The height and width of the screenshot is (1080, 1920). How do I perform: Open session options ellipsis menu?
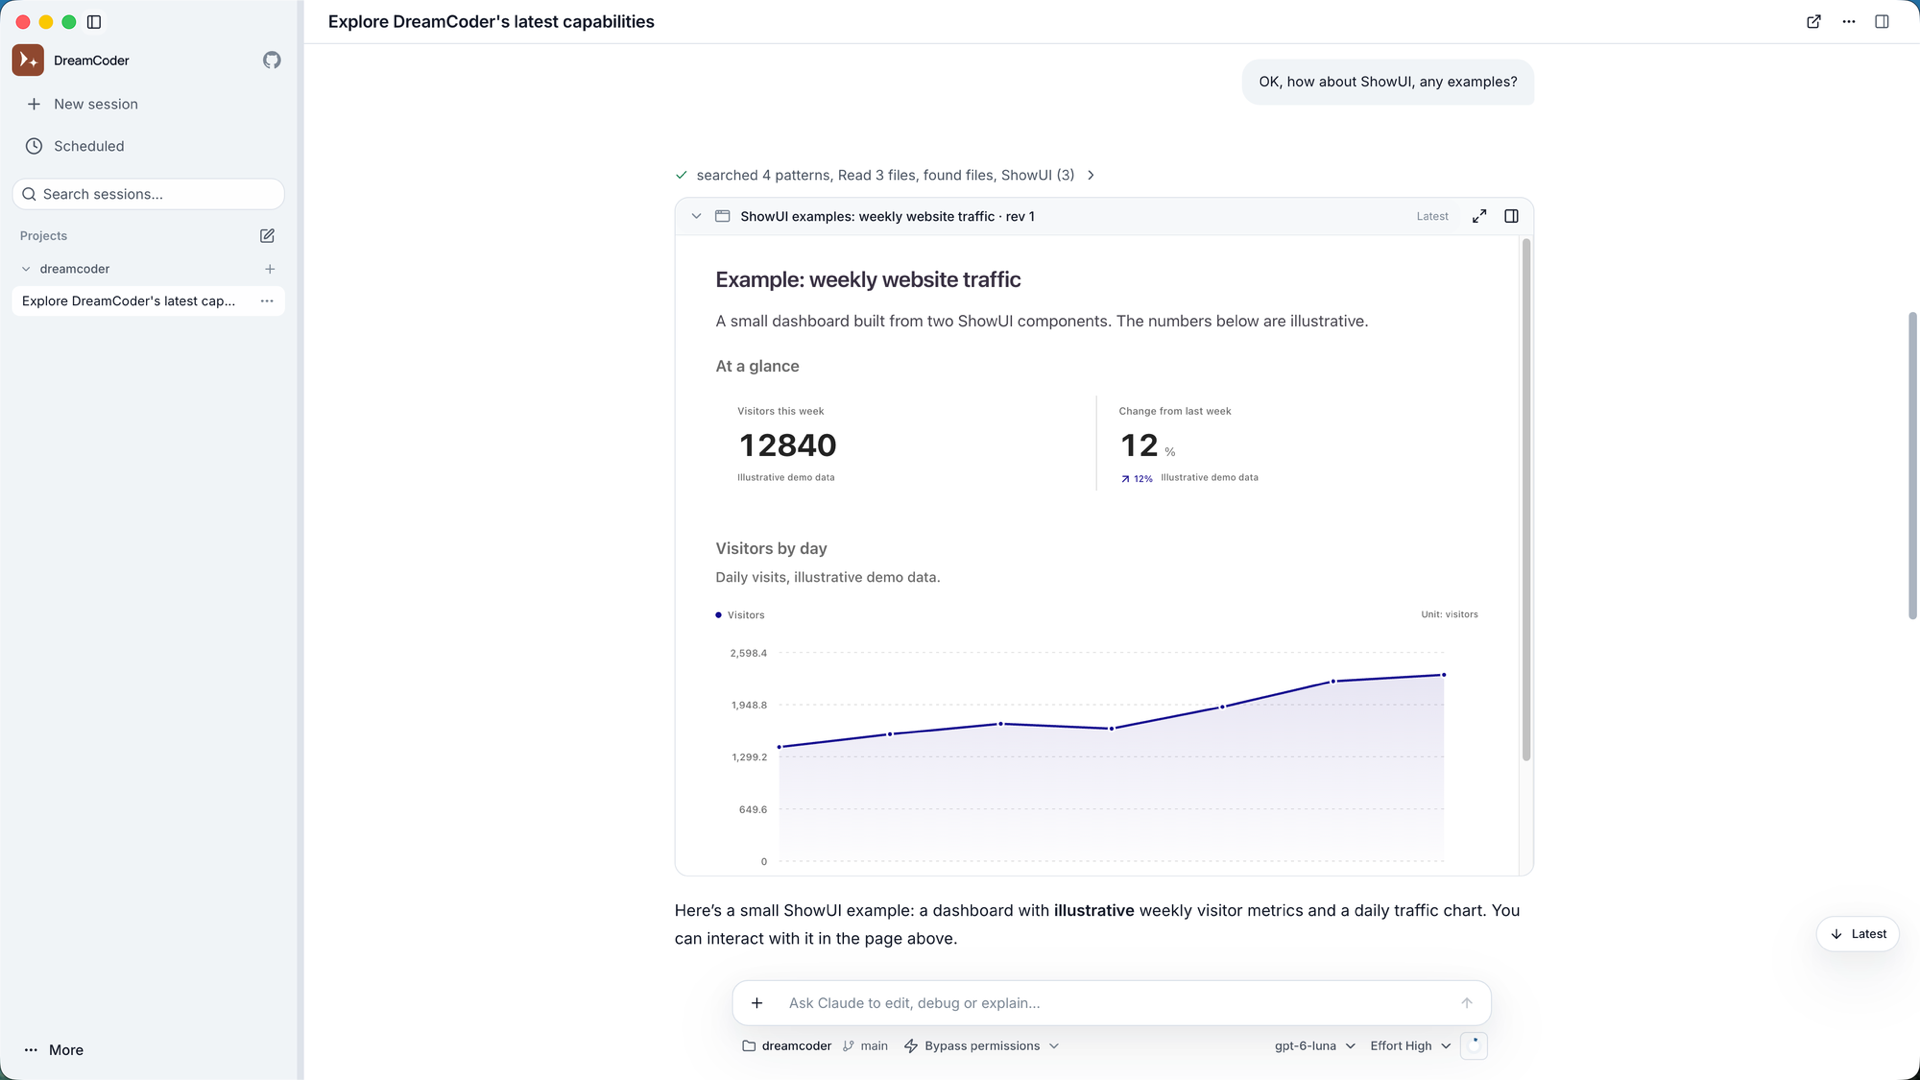[x=267, y=301]
